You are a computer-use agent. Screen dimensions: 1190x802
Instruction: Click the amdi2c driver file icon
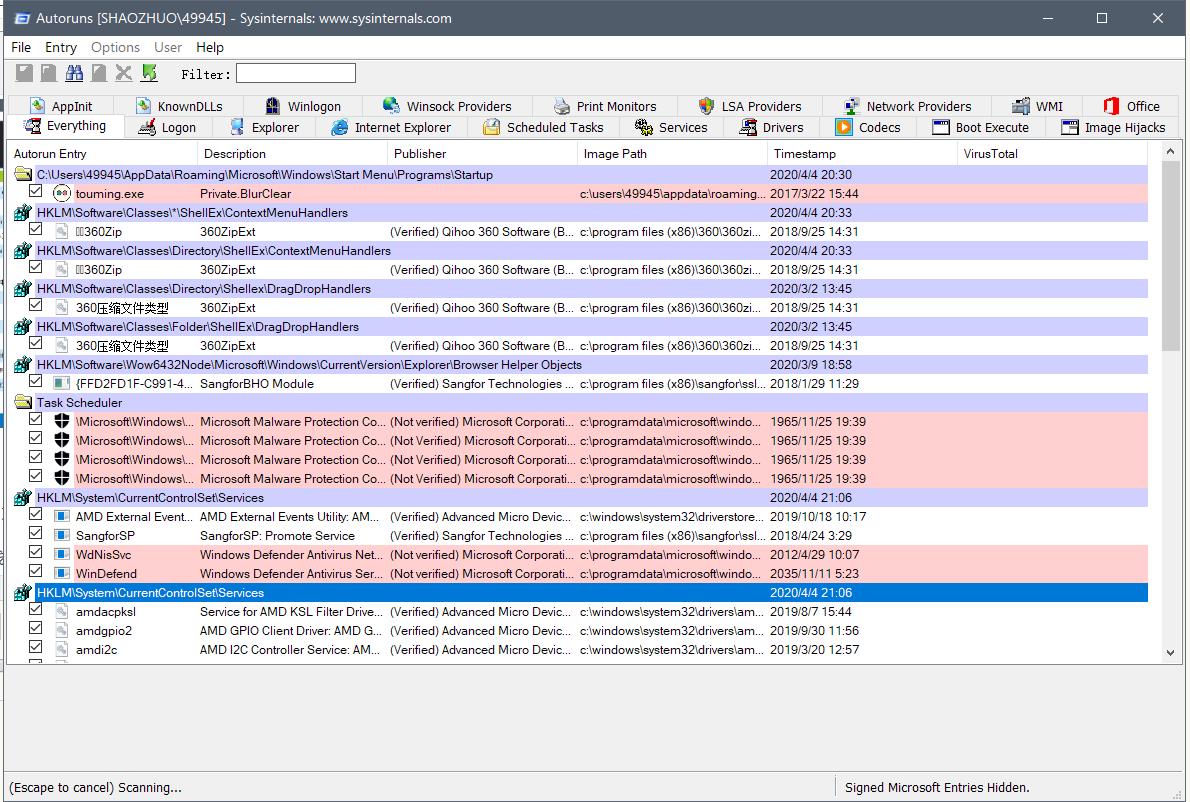pyautogui.click(x=62, y=649)
